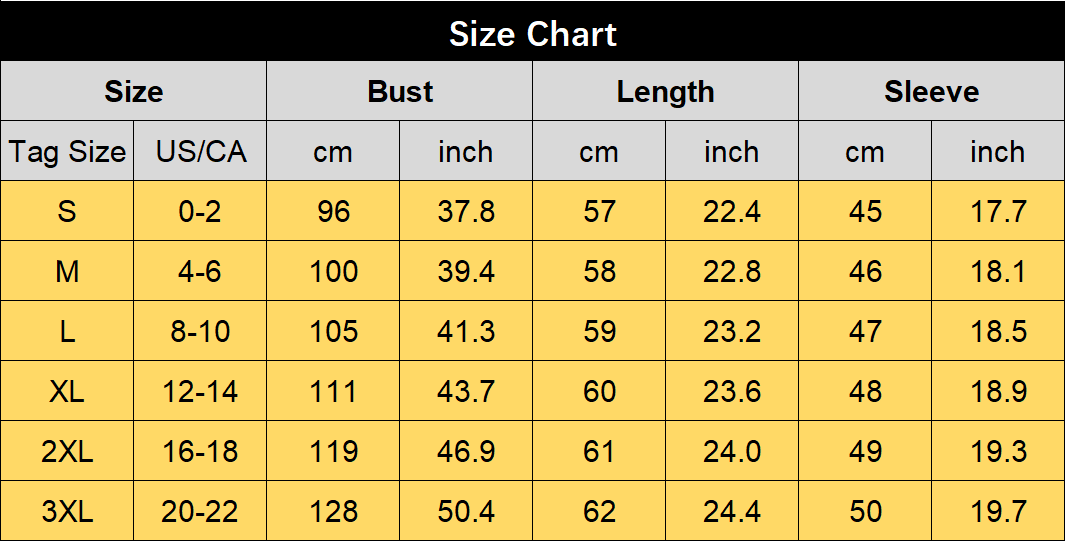
Task: Select length value 60 cm
Action: click(599, 391)
